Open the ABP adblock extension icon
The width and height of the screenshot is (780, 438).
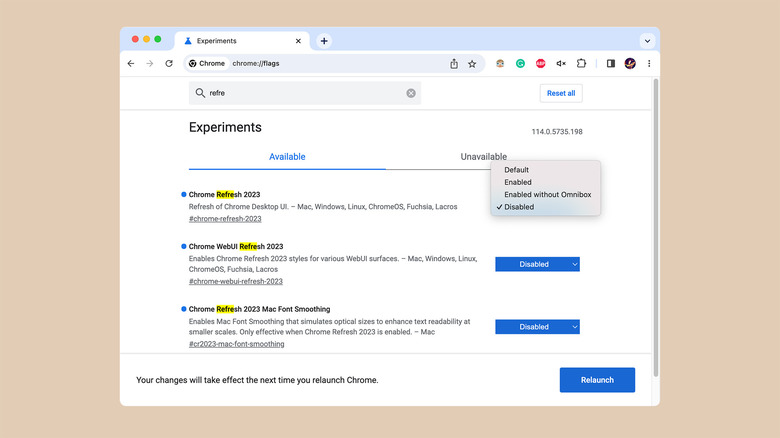(x=541, y=64)
